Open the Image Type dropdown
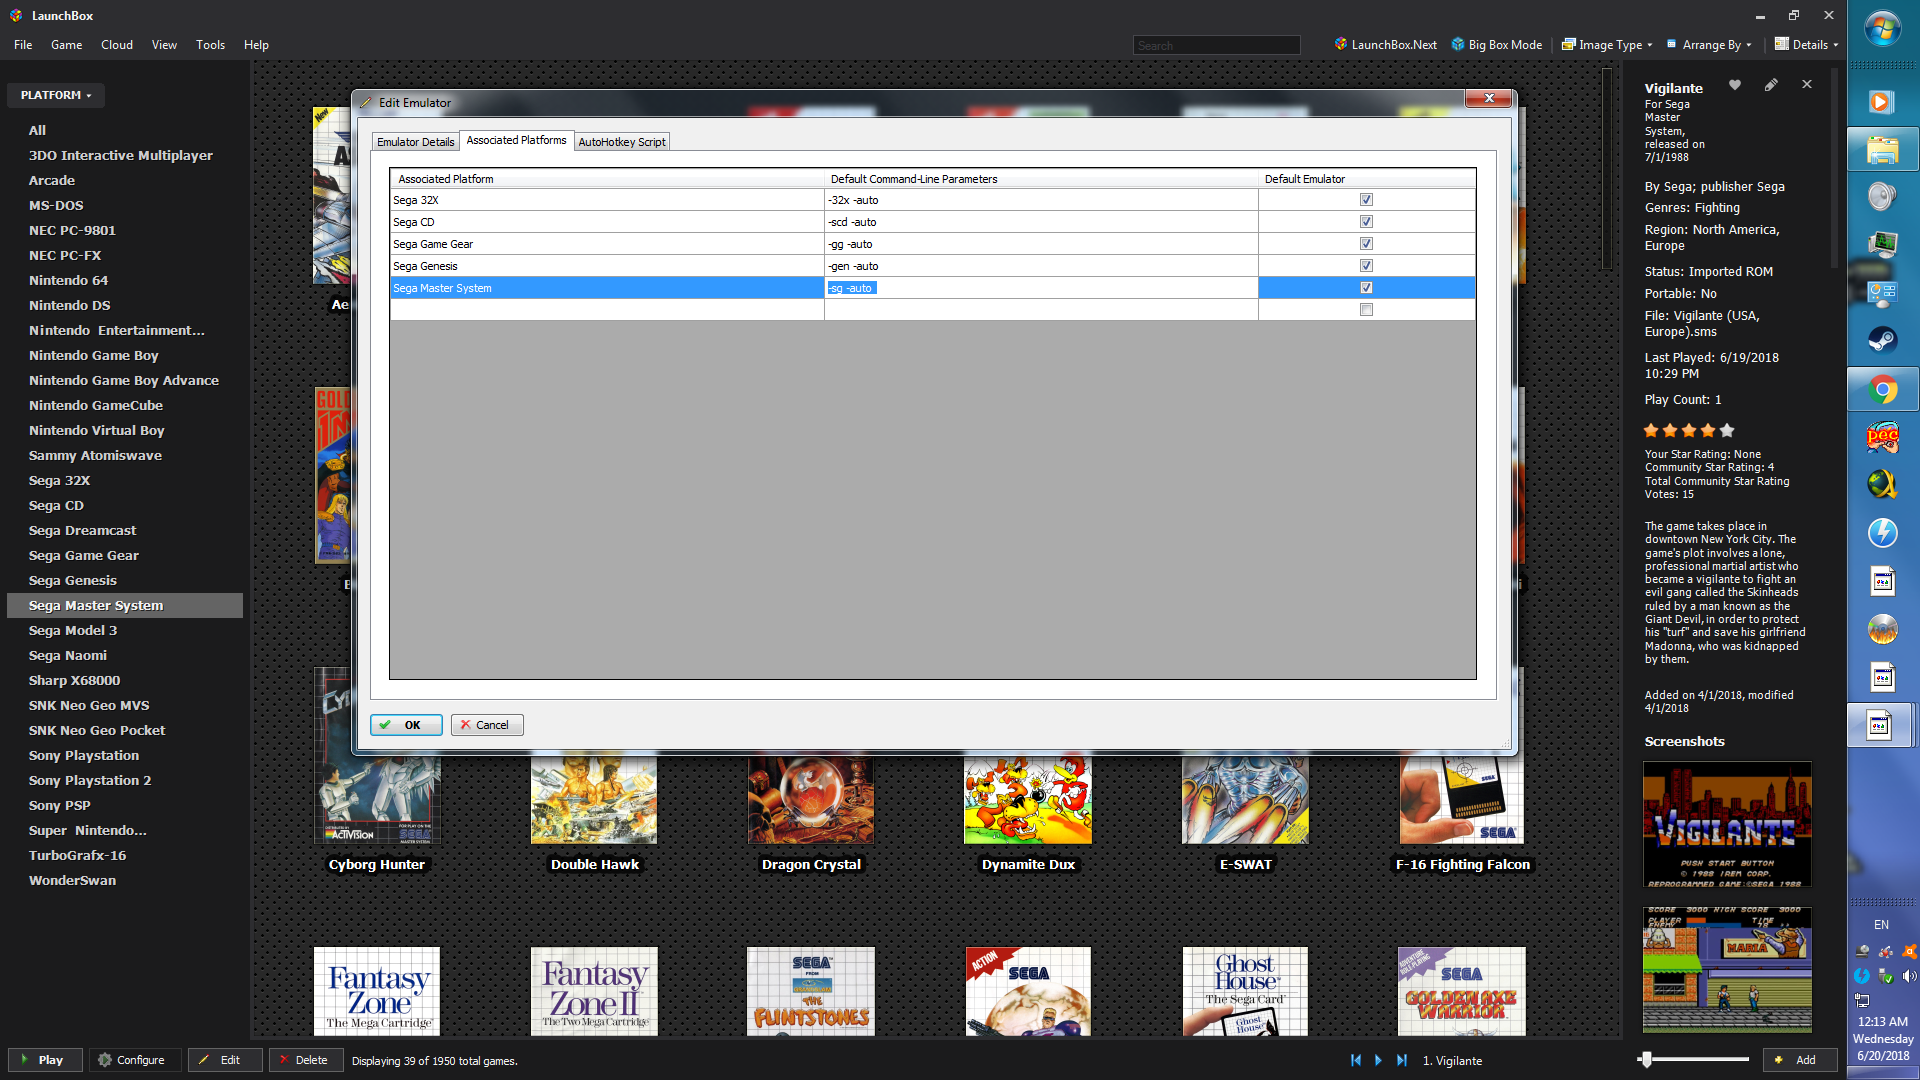 1607,45
